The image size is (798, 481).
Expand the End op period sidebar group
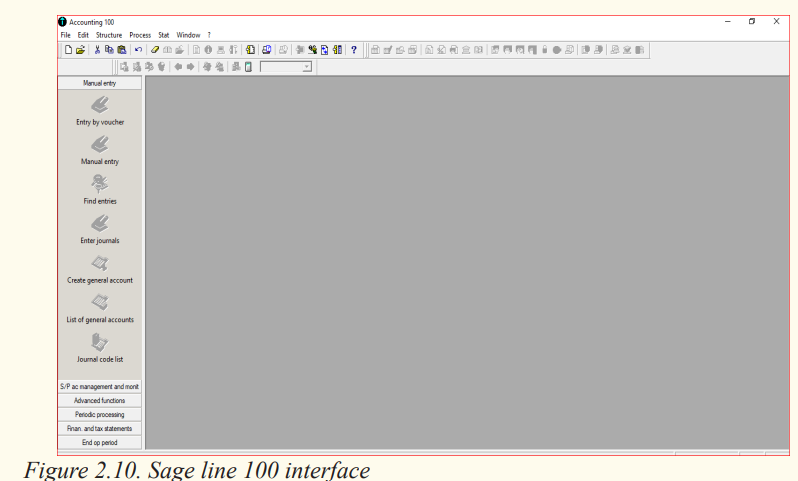(x=100, y=442)
